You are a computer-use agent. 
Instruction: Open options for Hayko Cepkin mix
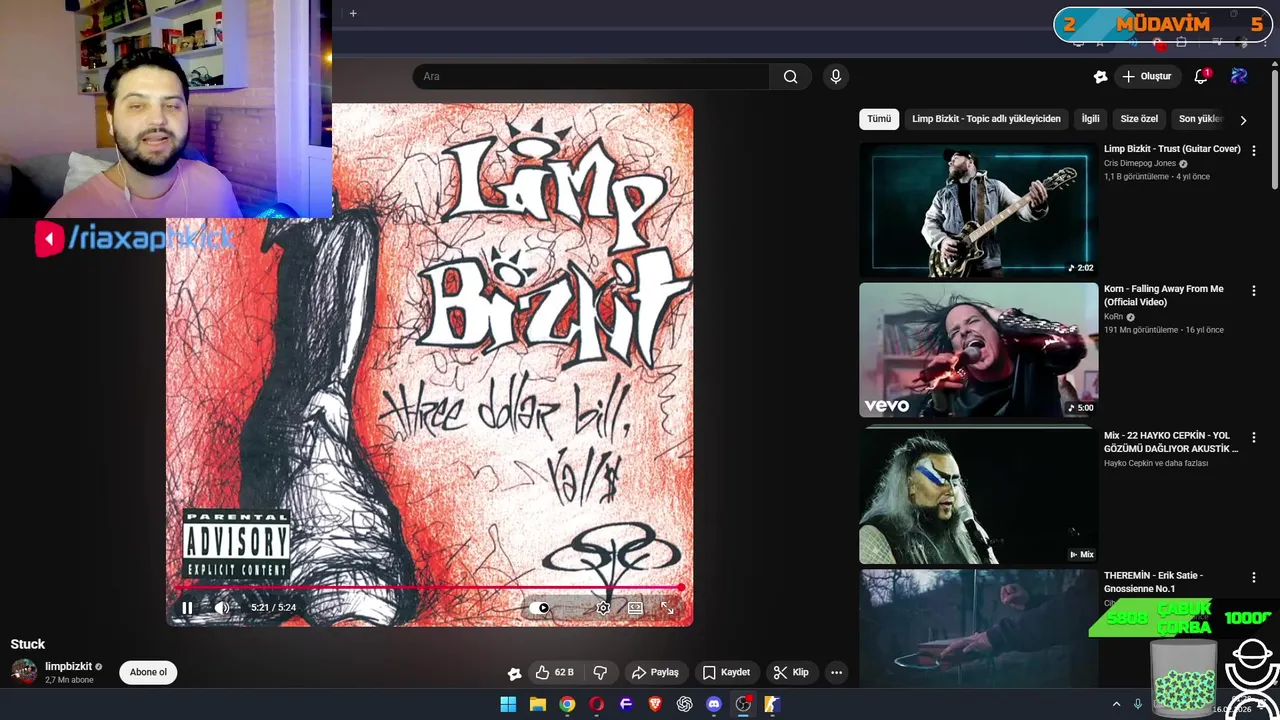(1254, 437)
